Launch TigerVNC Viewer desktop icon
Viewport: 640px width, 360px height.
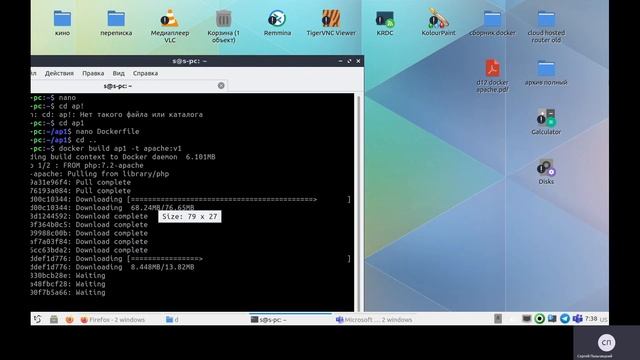331,23
